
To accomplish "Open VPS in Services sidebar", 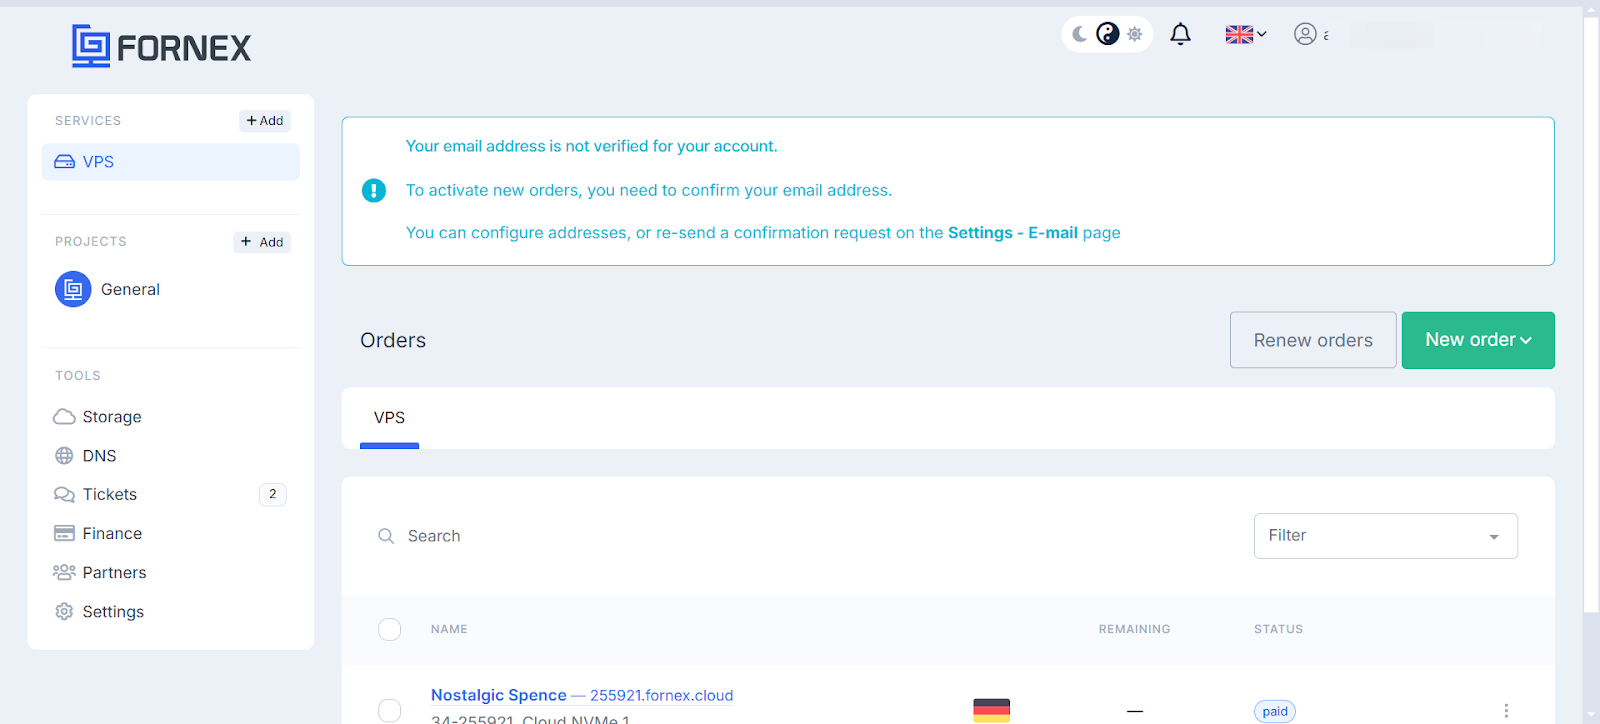I will (x=171, y=162).
